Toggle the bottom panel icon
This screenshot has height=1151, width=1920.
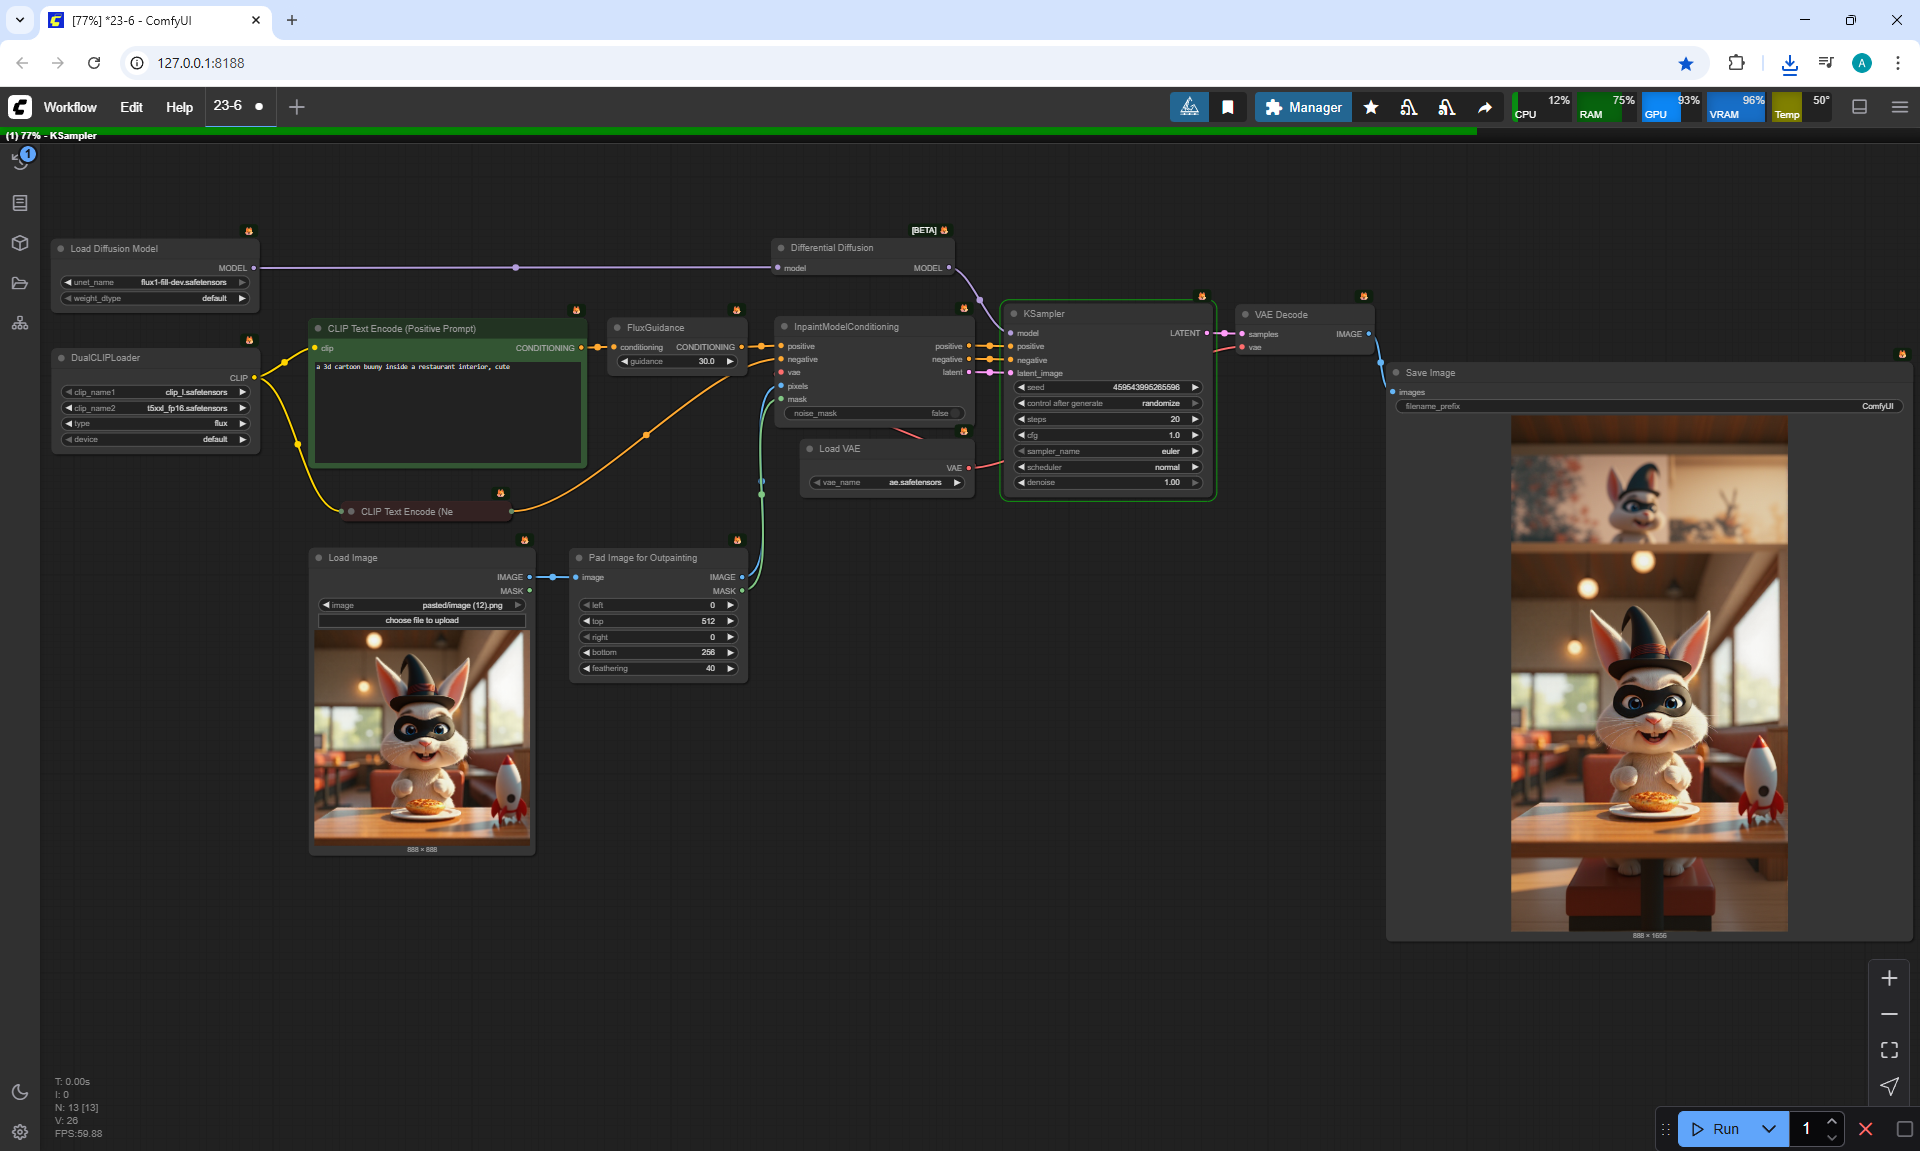(x=1860, y=107)
